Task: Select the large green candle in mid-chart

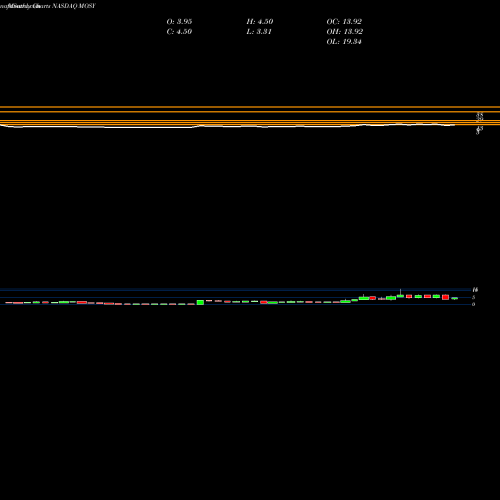Action: pyautogui.click(x=200, y=302)
